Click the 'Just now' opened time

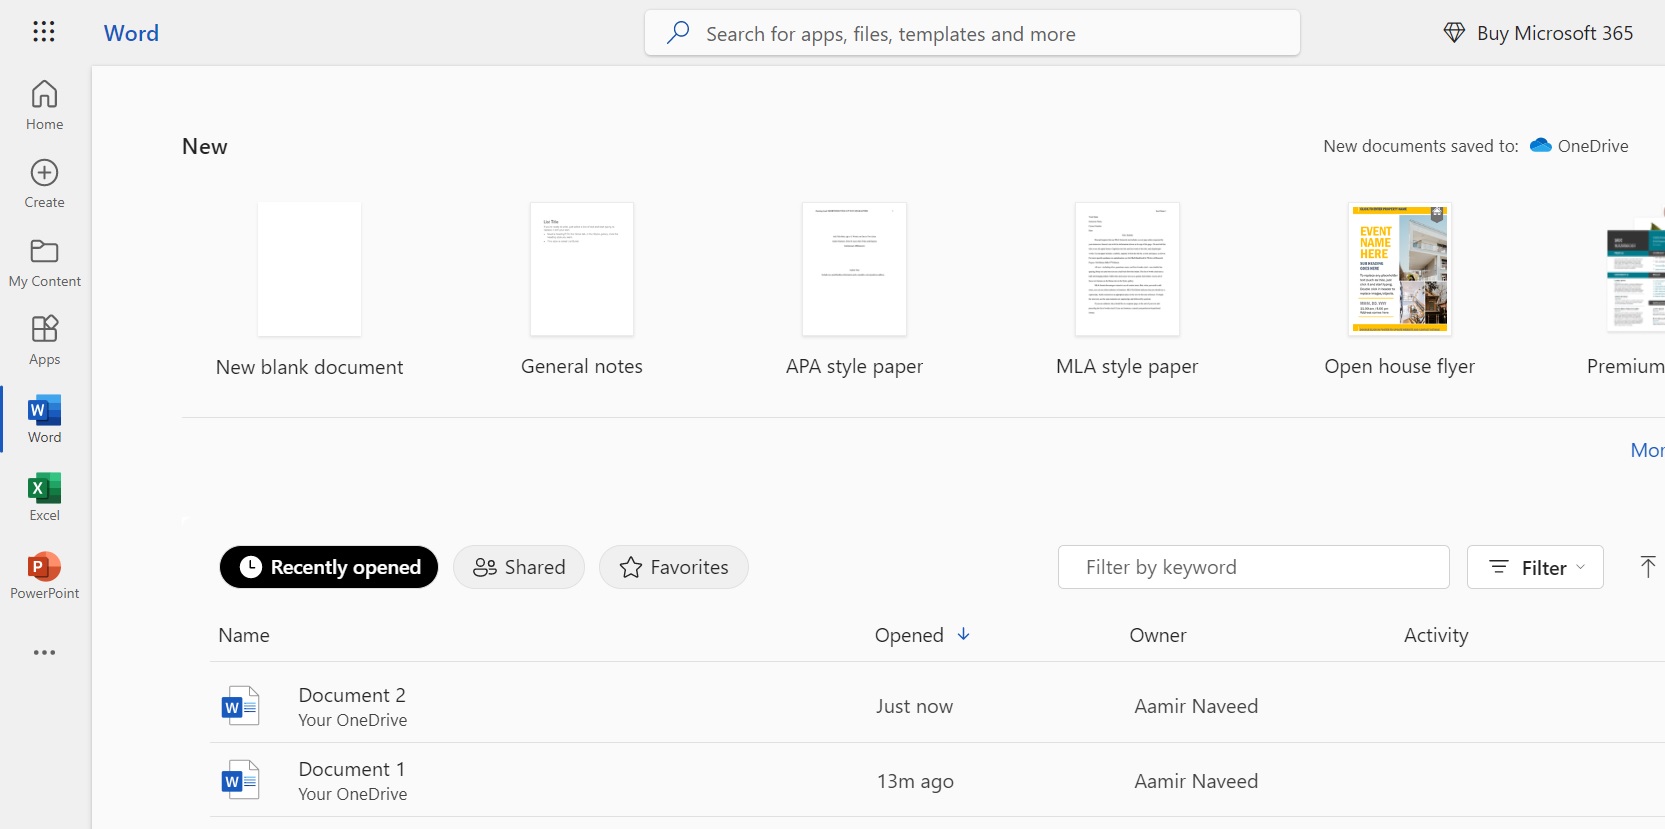(x=914, y=706)
